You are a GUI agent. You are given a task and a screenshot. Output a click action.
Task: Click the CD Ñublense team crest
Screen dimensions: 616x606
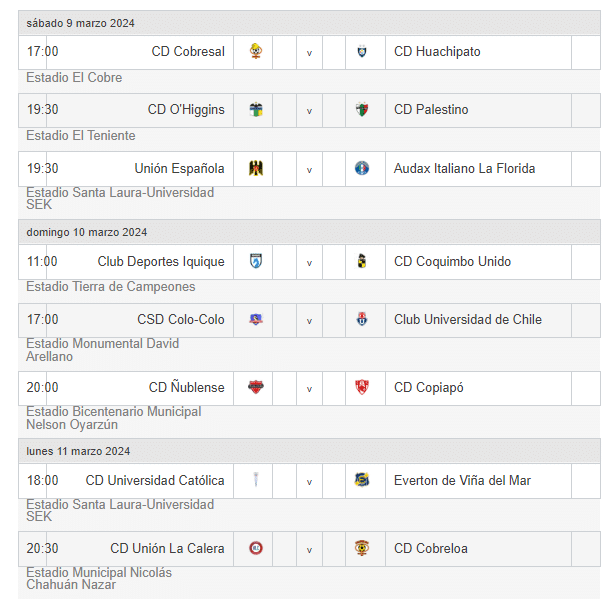[256, 388]
